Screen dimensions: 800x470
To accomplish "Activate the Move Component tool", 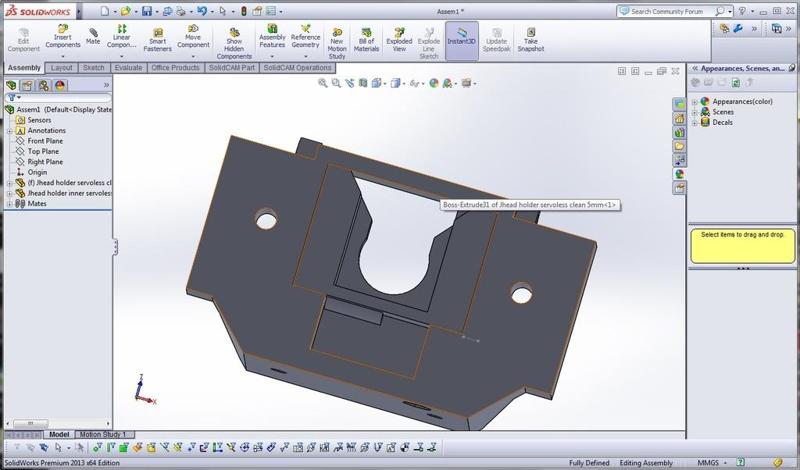I will 193,36.
